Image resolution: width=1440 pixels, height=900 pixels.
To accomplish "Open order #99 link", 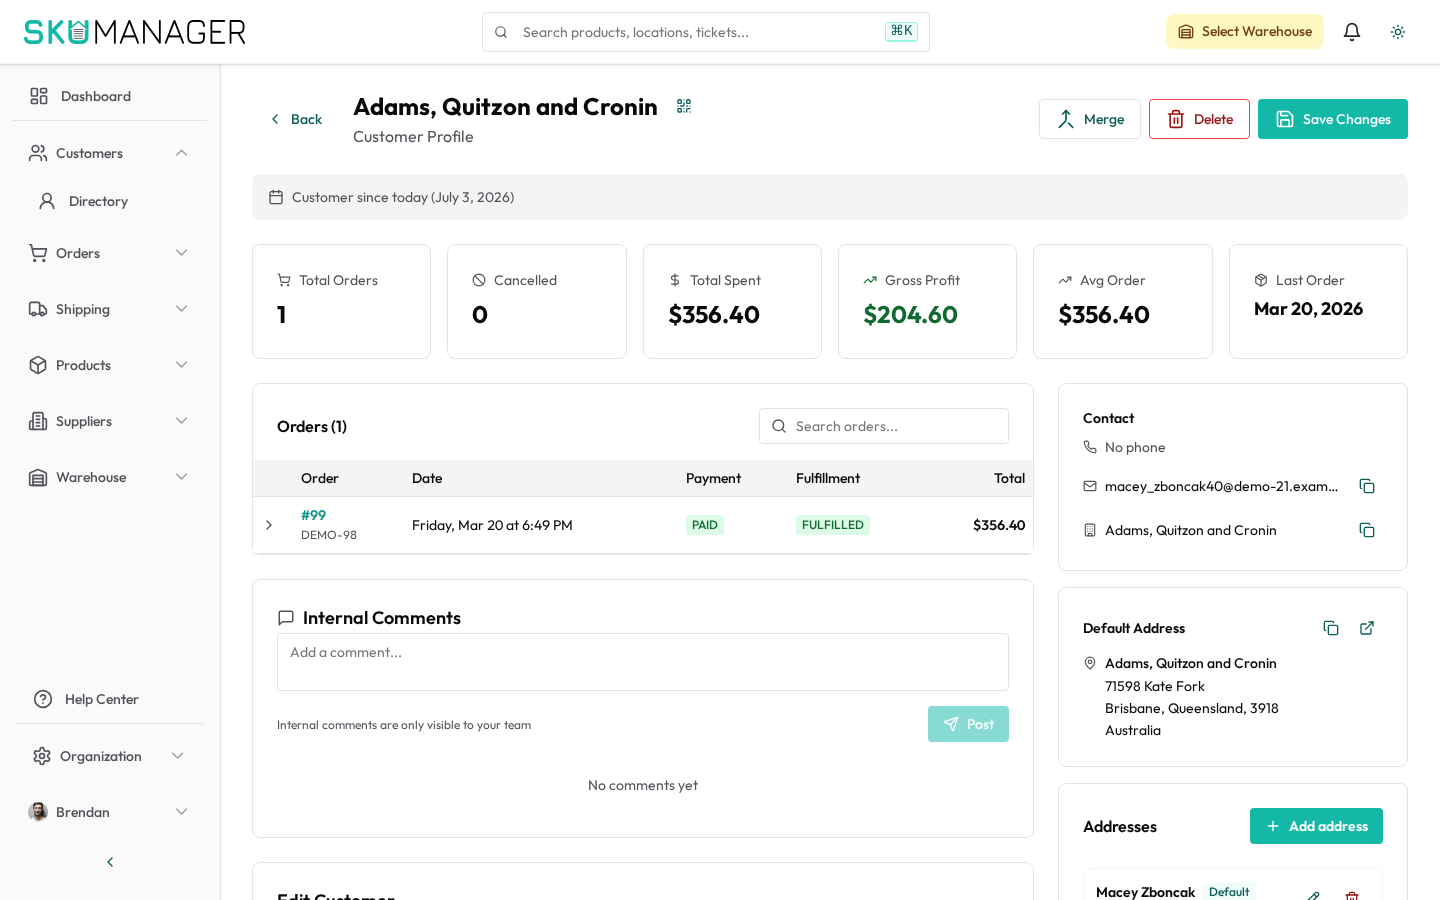I will click(x=313, y=515).
